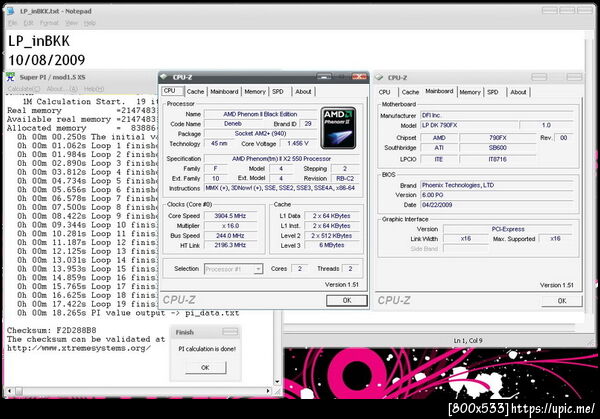This screenshot has width=600, height=419.
Task: Open Super PI Calculate menu
Action: [x=24, y=89]
